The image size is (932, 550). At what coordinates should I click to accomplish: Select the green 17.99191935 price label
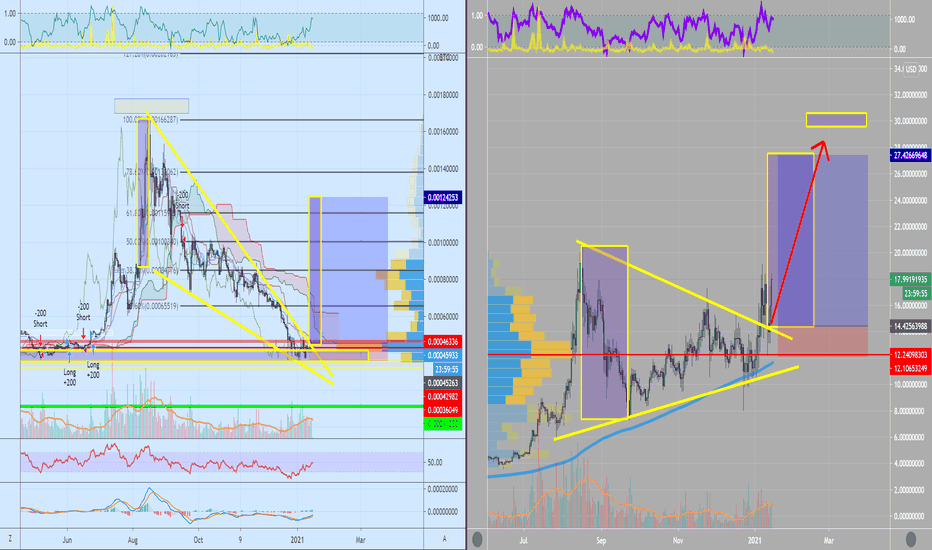(x=910, y=279)
